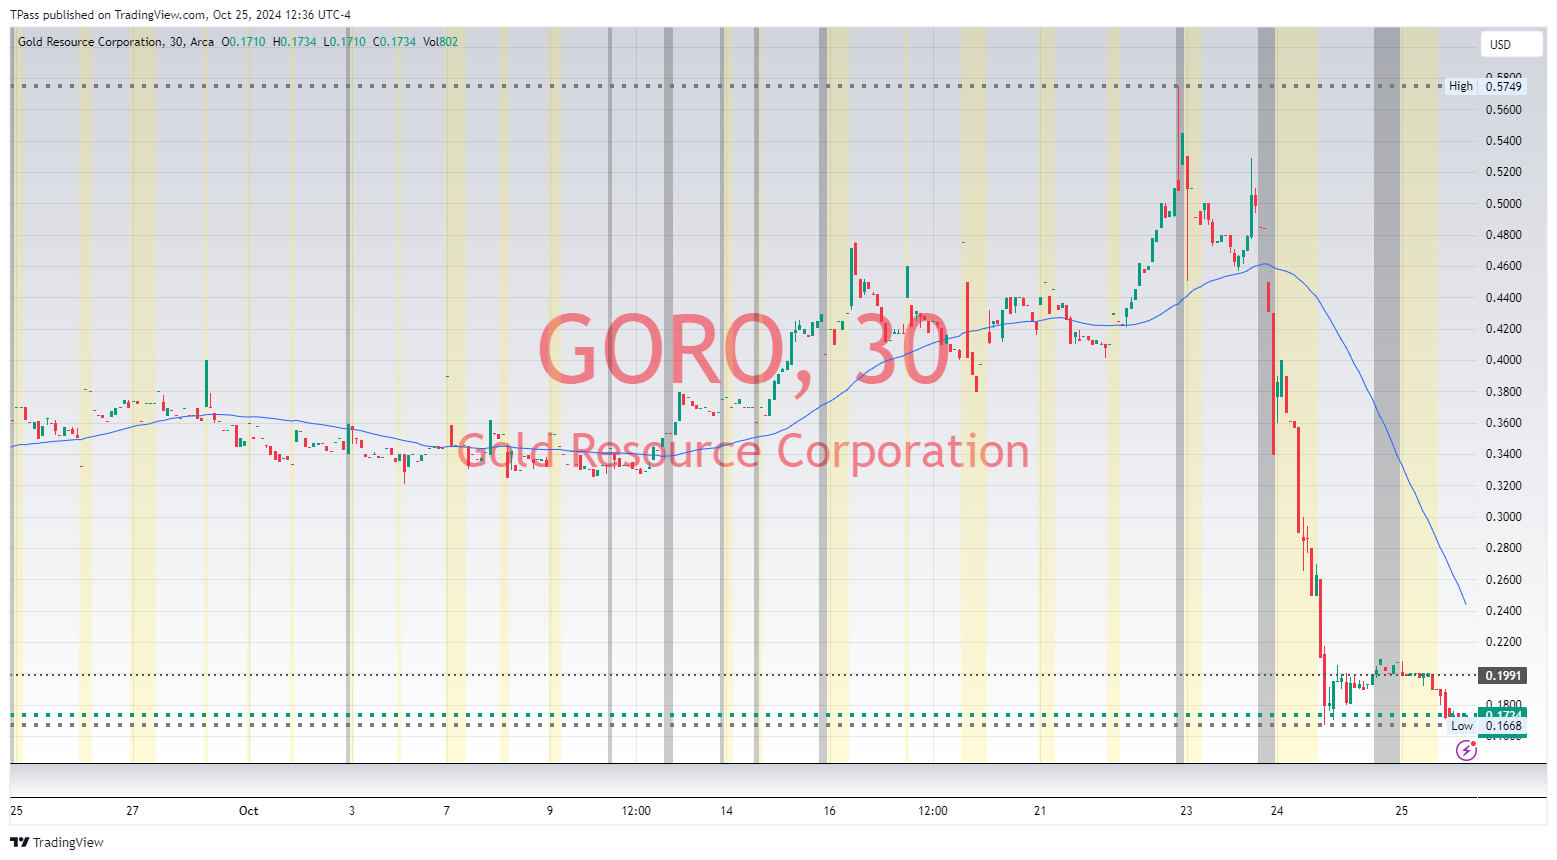Click the 'Oct' label on time axis
This screenshot has height=860, width=1557.
coord(249,811)
